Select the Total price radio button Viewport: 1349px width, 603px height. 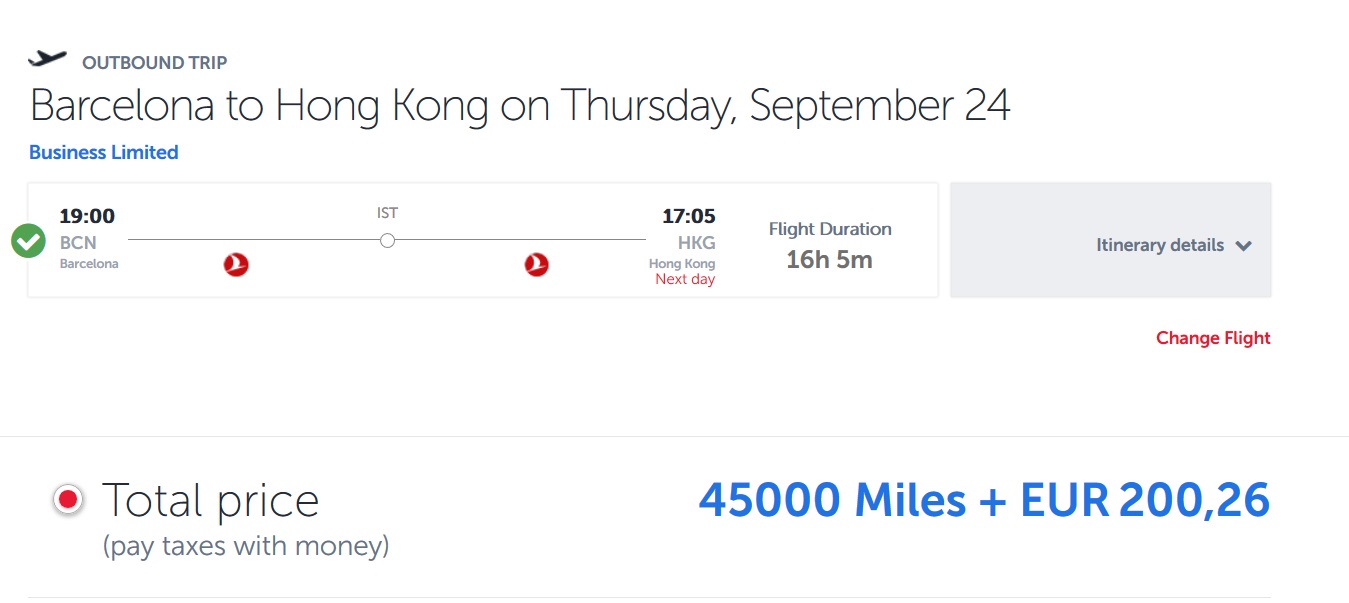(x=68, y=500)
